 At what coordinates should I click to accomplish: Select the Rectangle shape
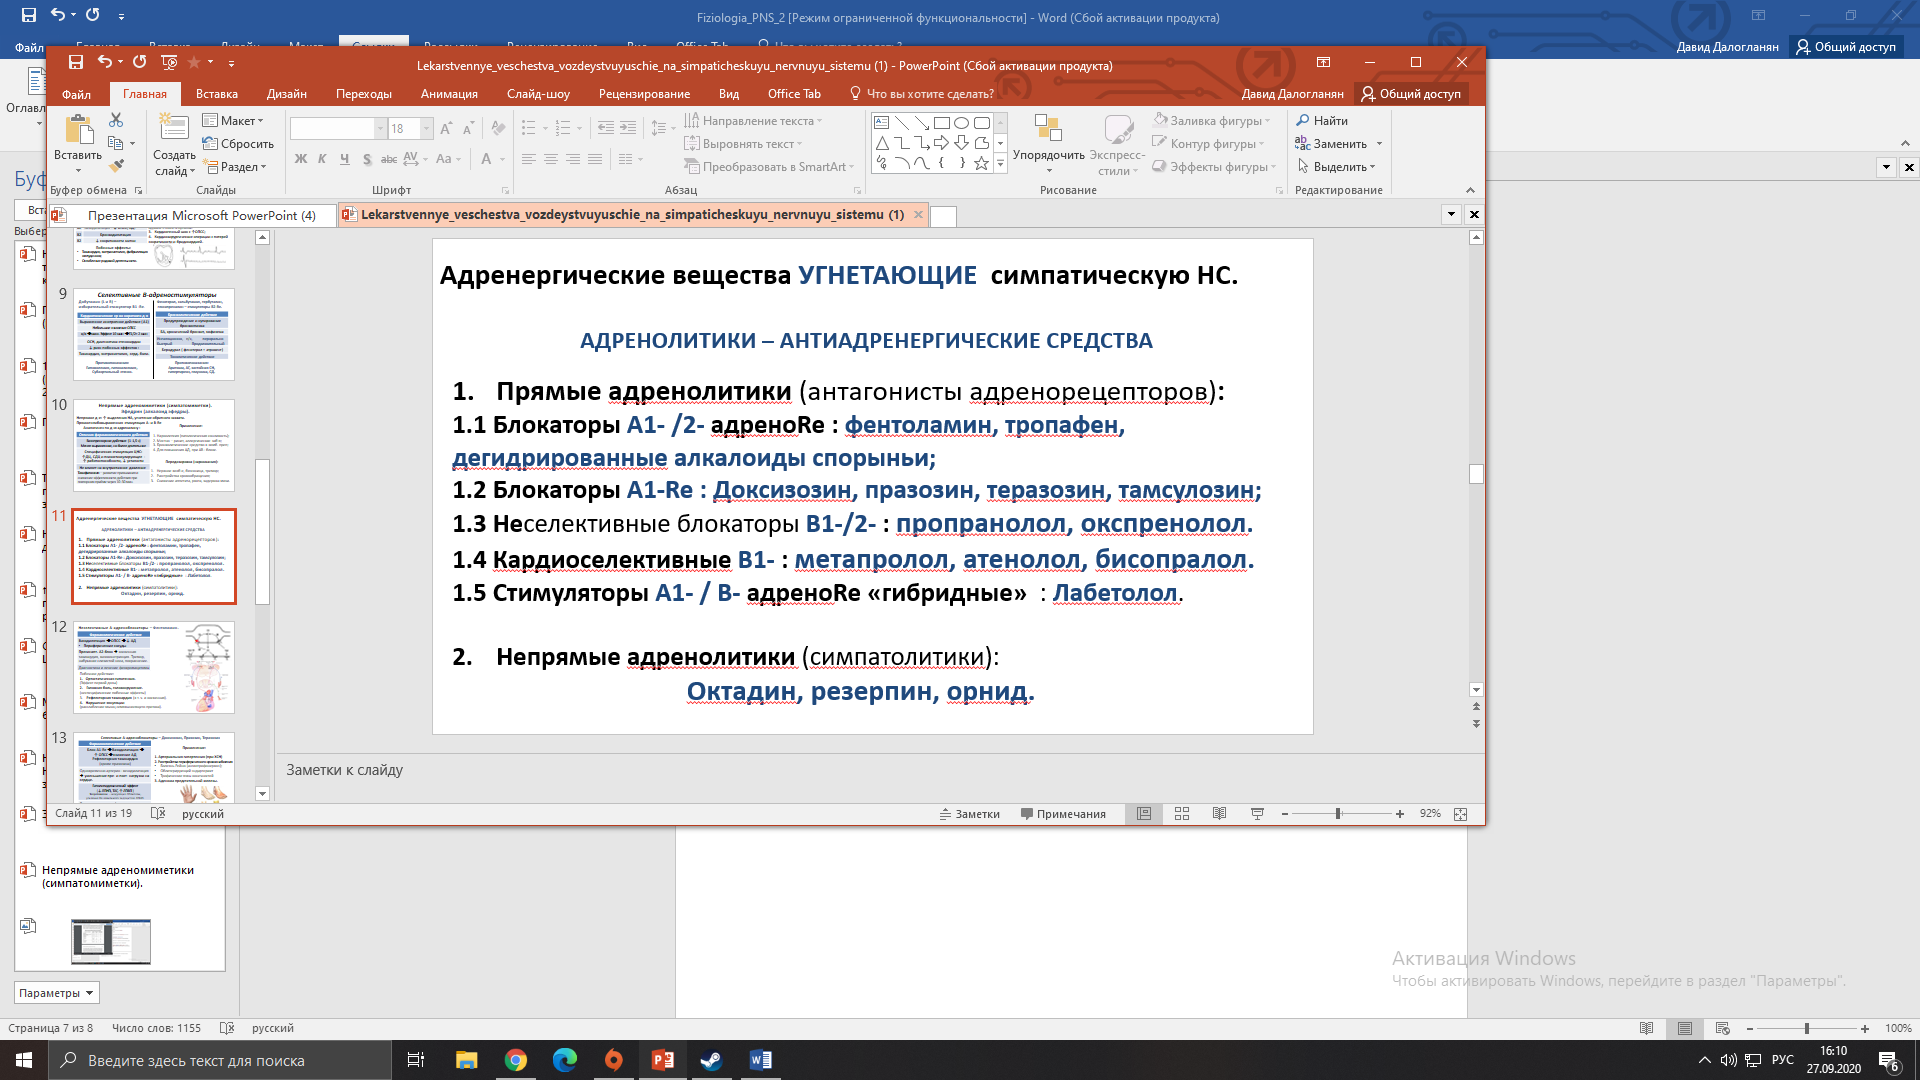click(x=941, y=123)
